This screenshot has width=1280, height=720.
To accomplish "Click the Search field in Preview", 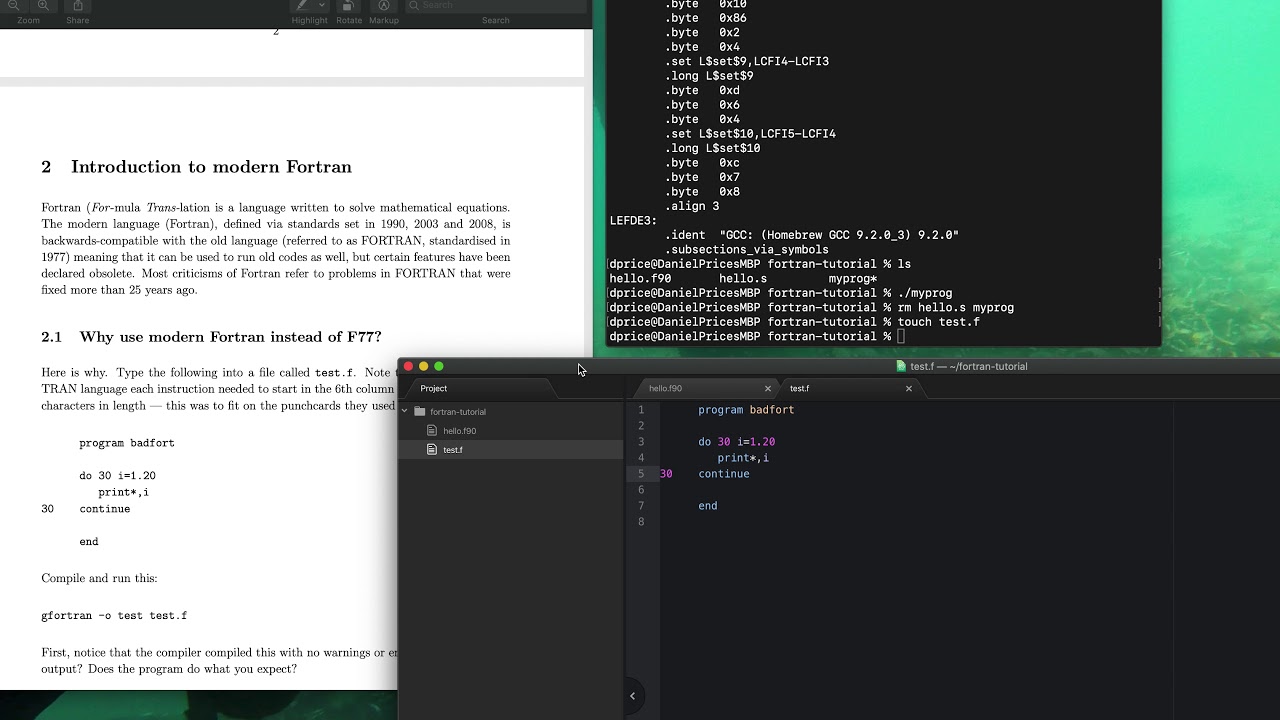I will tap(496, 5).
